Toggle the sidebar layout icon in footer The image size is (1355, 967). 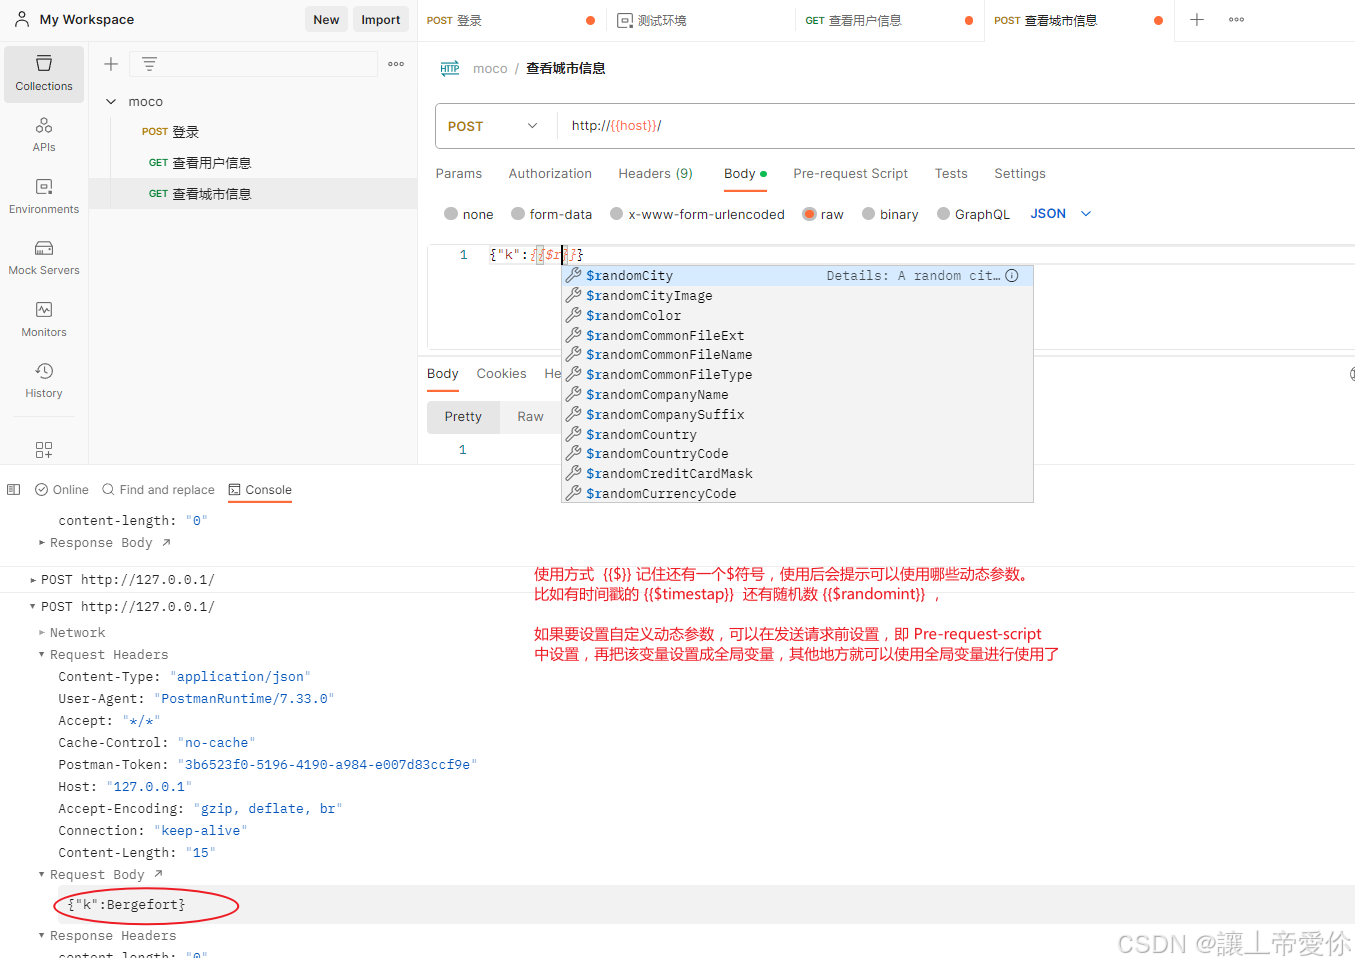tap(14, 490)
